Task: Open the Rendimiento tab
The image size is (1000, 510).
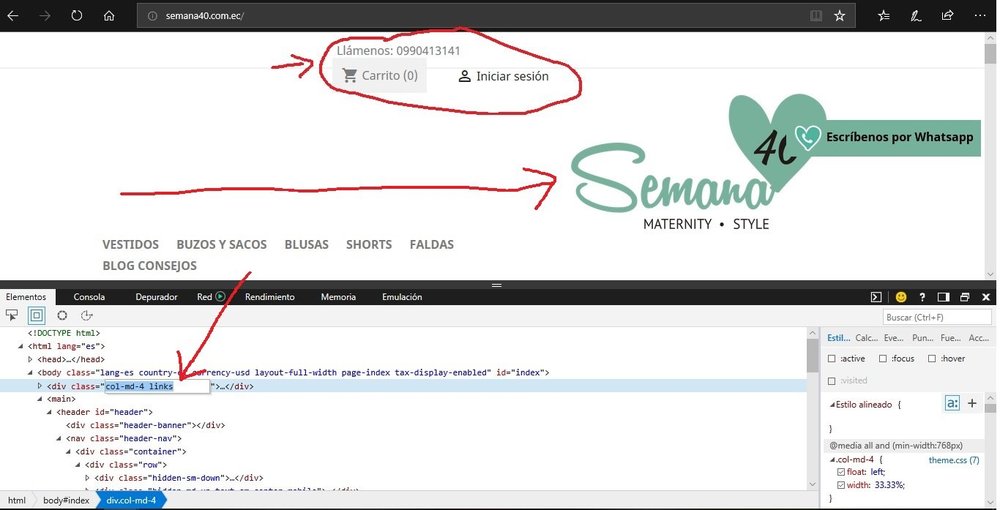Action: coord(270,297)
